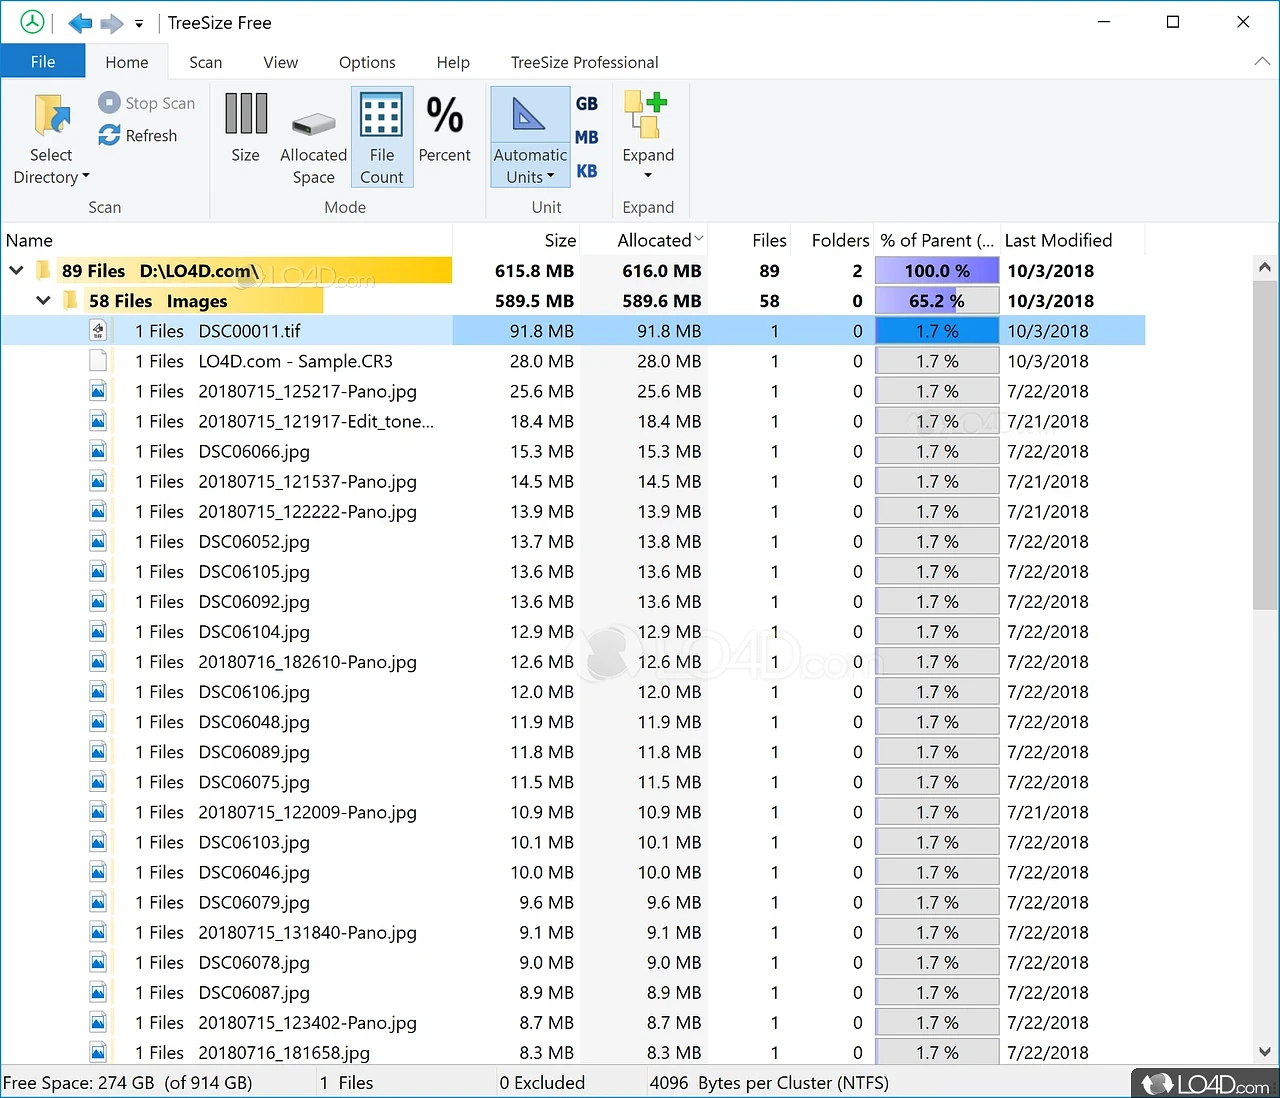Open the Scan ribbon tab
1280x1098 pixels.
pyautogui.click(x=205, y=62)
